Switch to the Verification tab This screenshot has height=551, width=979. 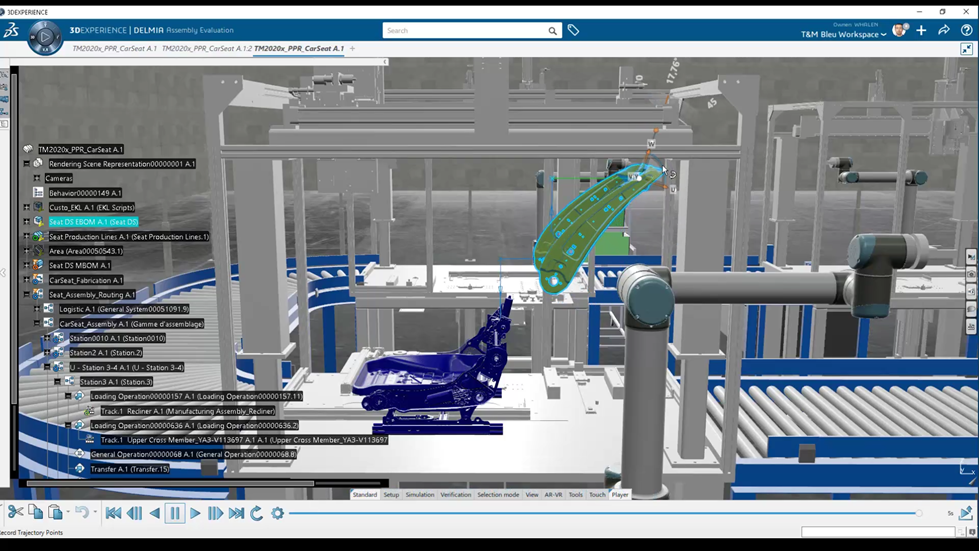click(456, 495)
